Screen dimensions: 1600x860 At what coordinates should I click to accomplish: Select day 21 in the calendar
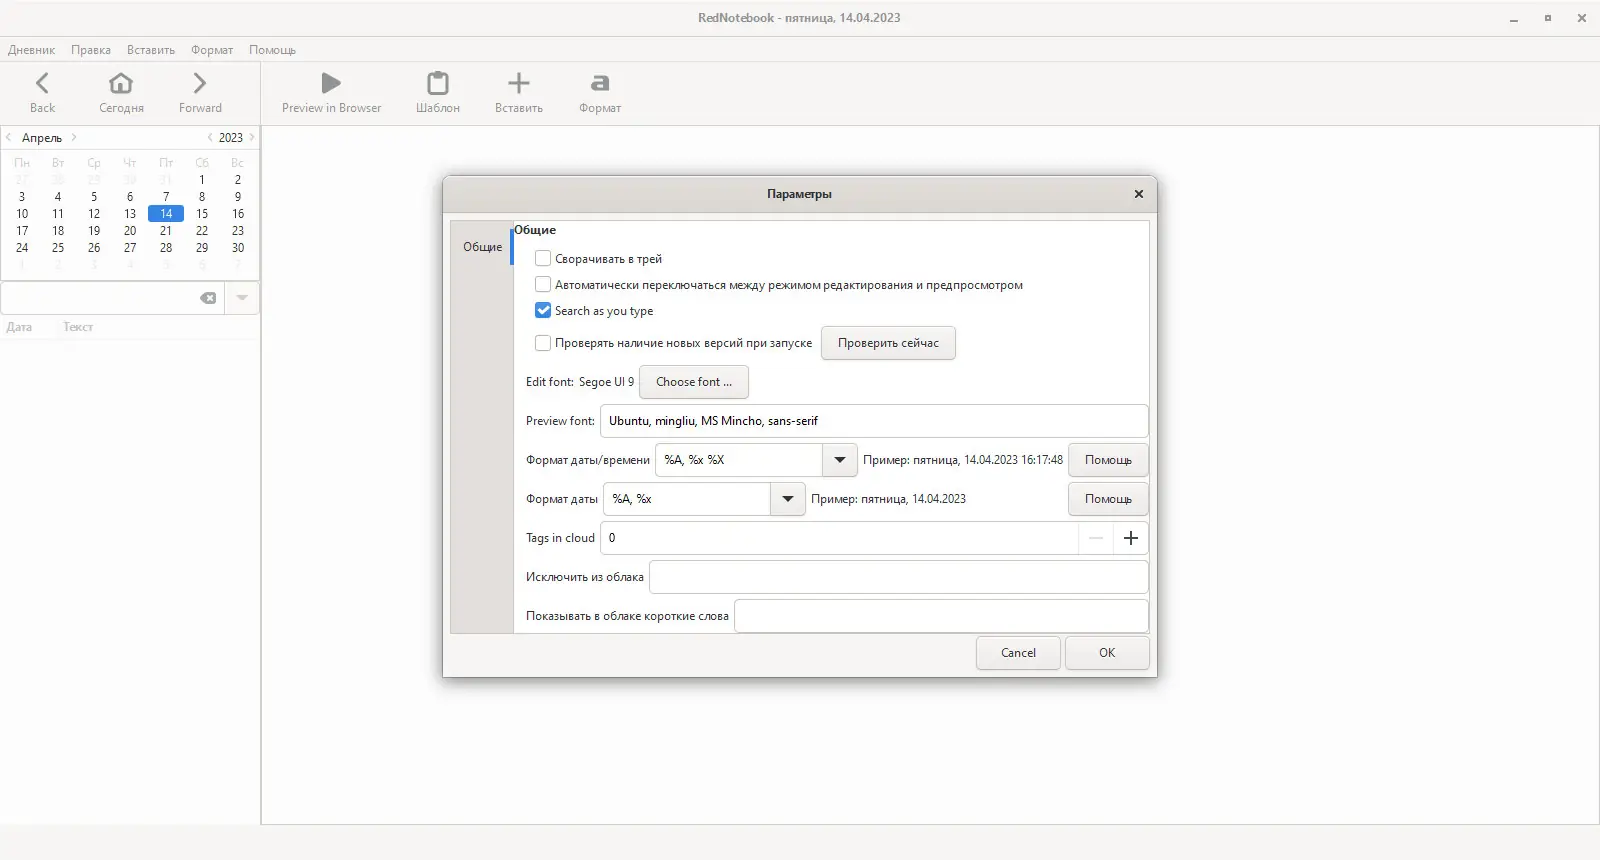(x=166, y=231)
